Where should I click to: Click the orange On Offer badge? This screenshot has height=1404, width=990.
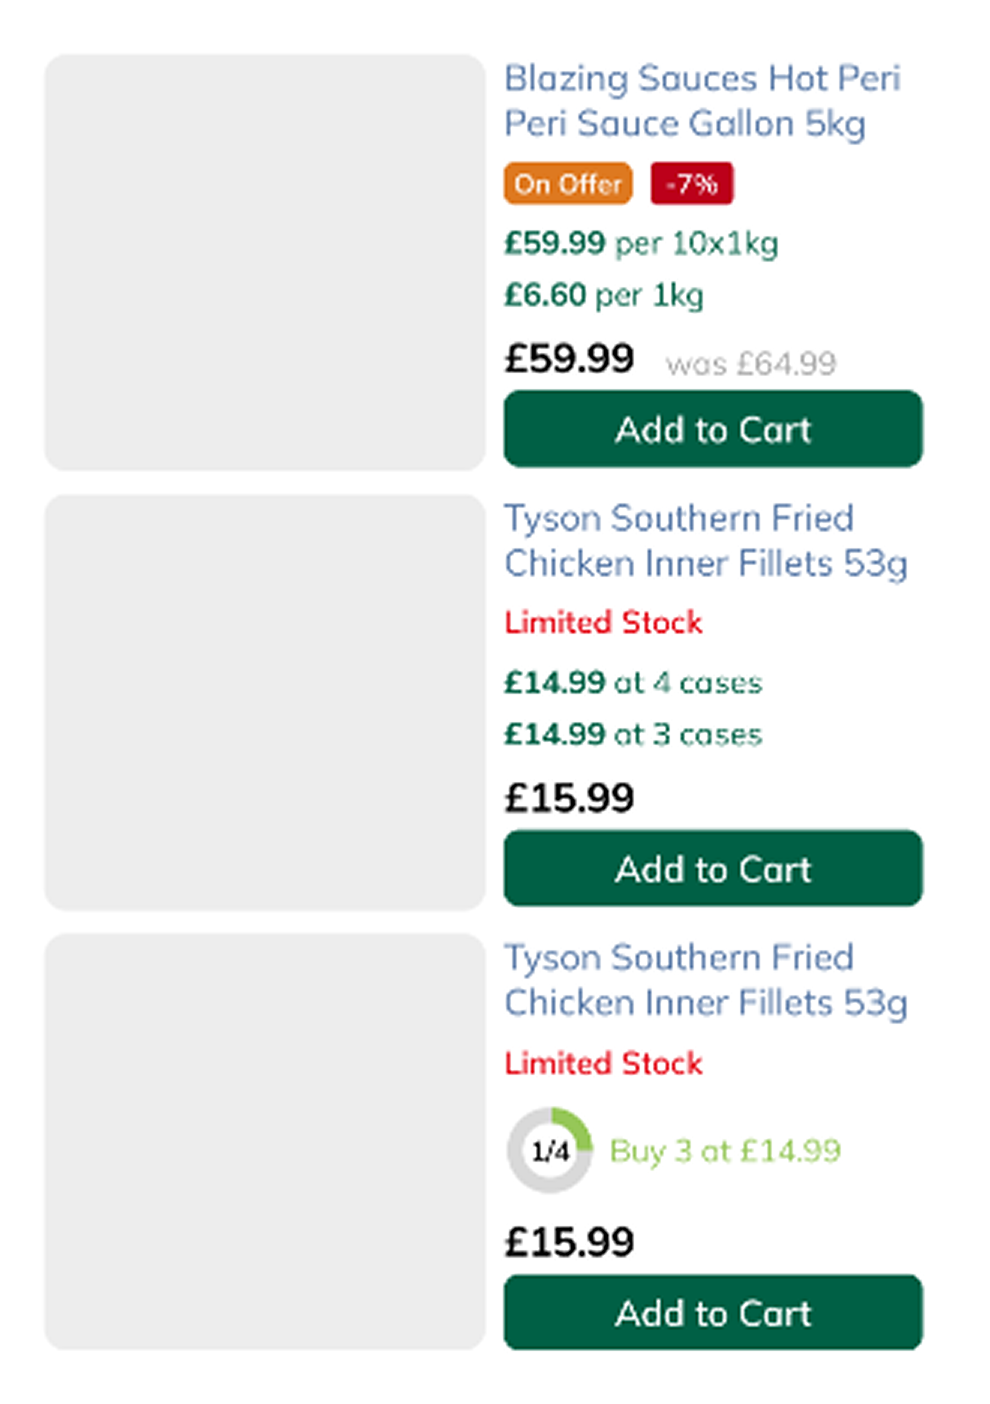tap(568, 184)
